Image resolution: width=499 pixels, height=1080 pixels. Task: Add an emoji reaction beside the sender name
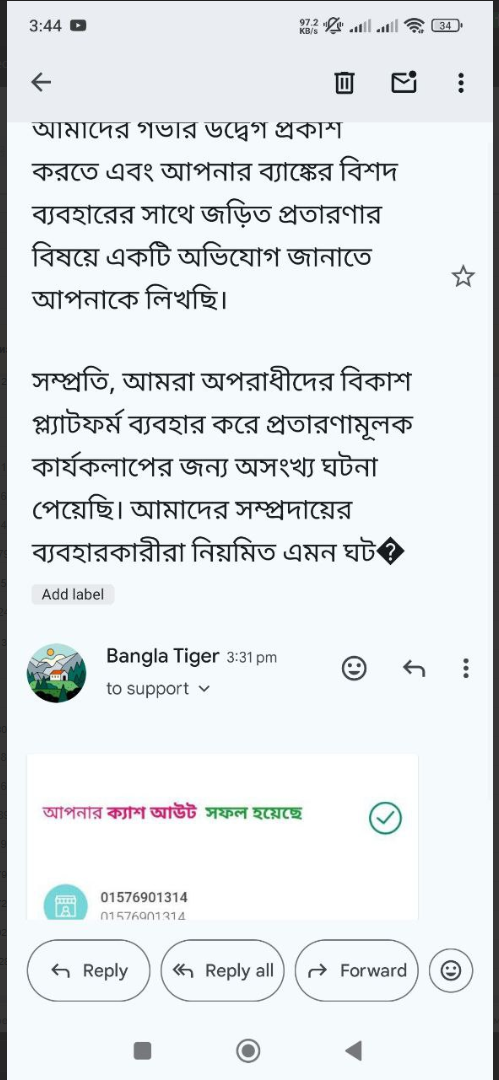pyautogui.click(x=354, y=668)
